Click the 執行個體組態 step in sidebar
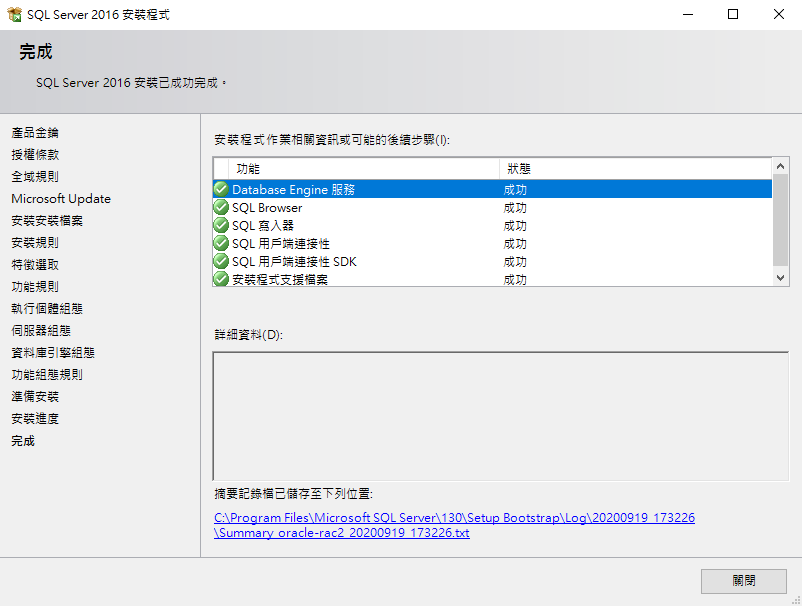The image size is (802, 606). [47, 308]
